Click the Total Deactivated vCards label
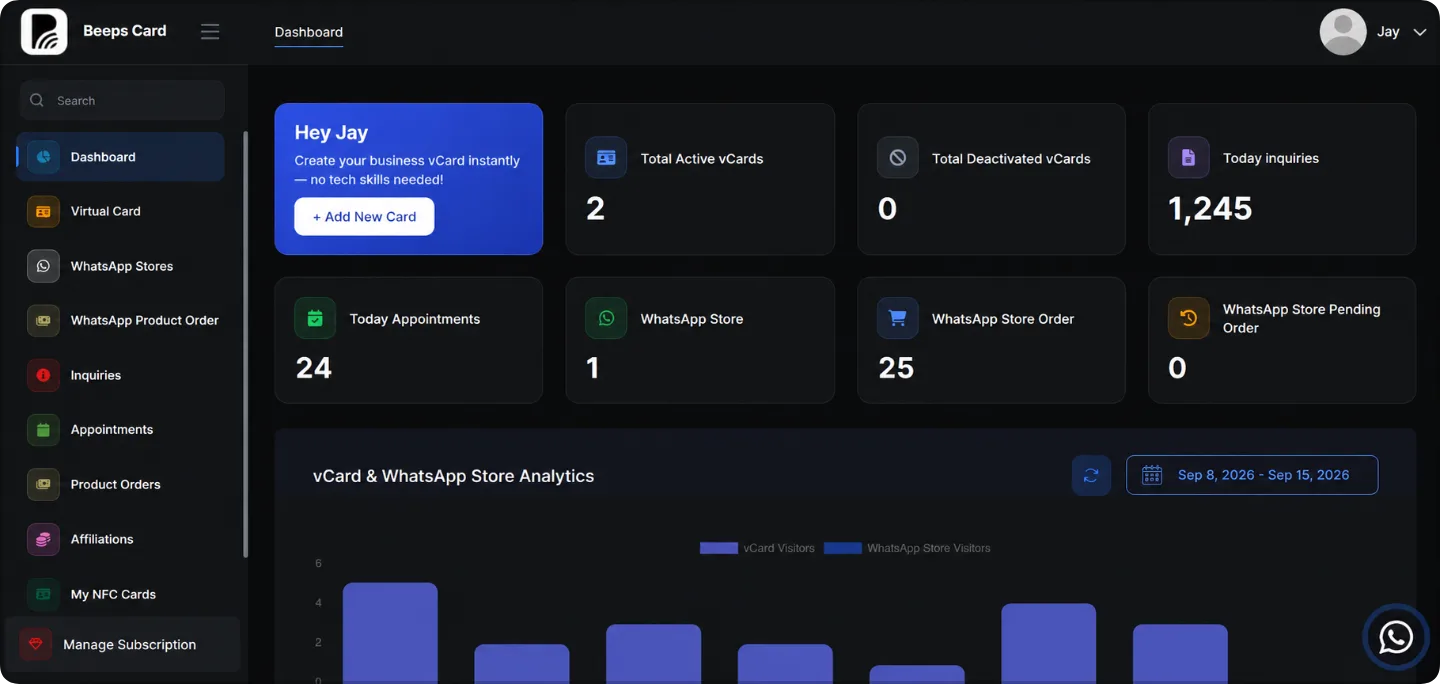1440x684 pixels. (x=1011, y=158)
